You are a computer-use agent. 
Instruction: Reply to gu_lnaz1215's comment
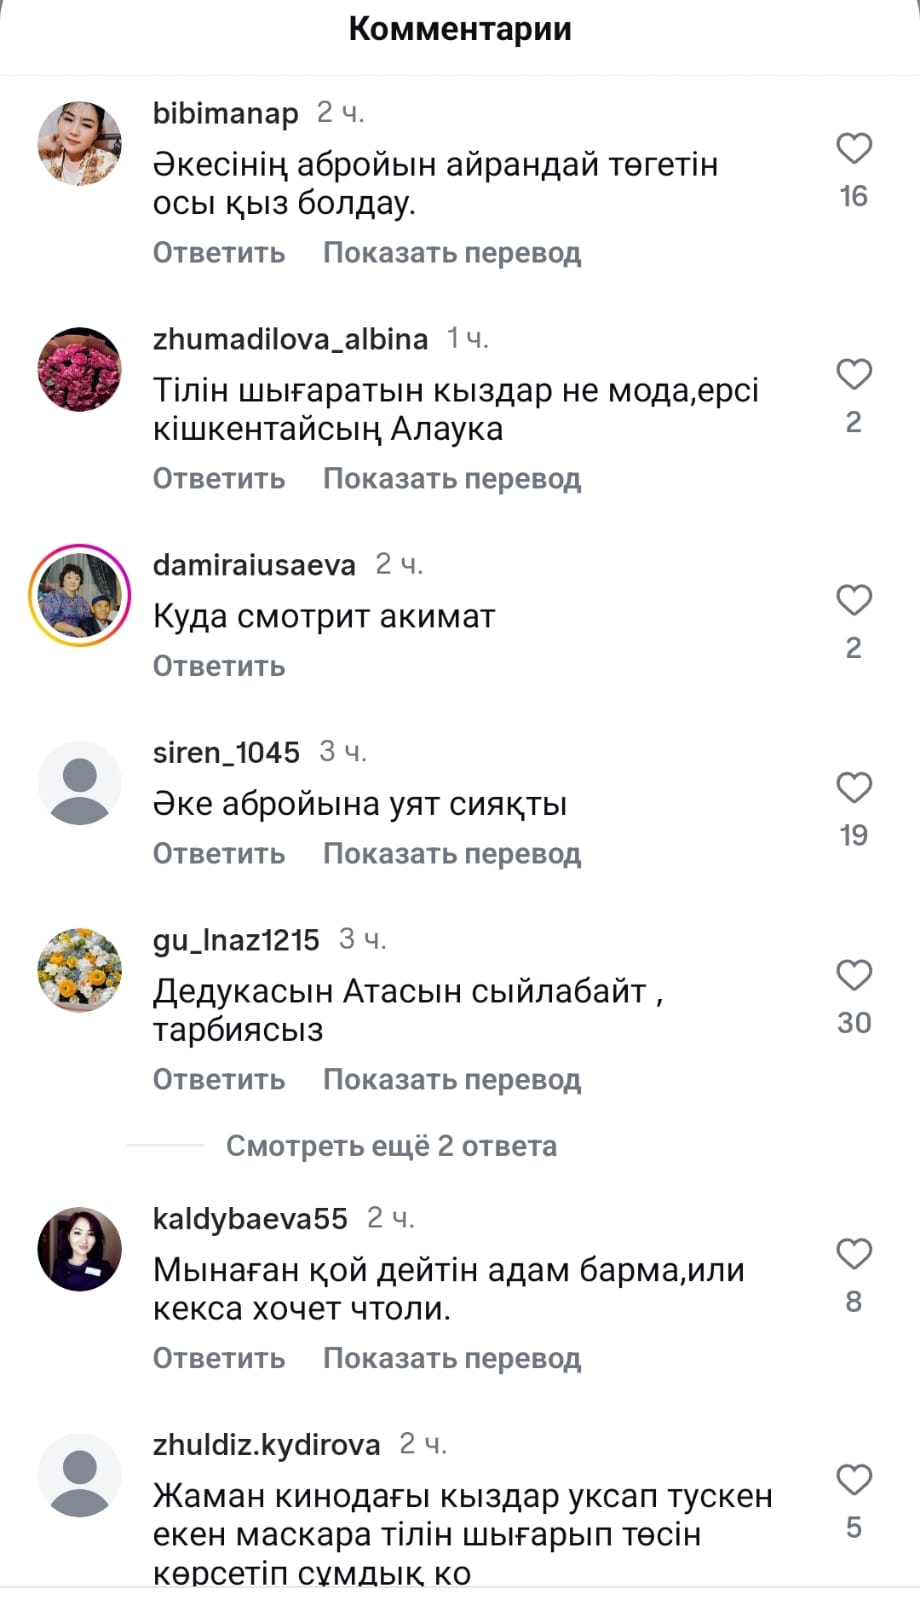coord(219,1080)
